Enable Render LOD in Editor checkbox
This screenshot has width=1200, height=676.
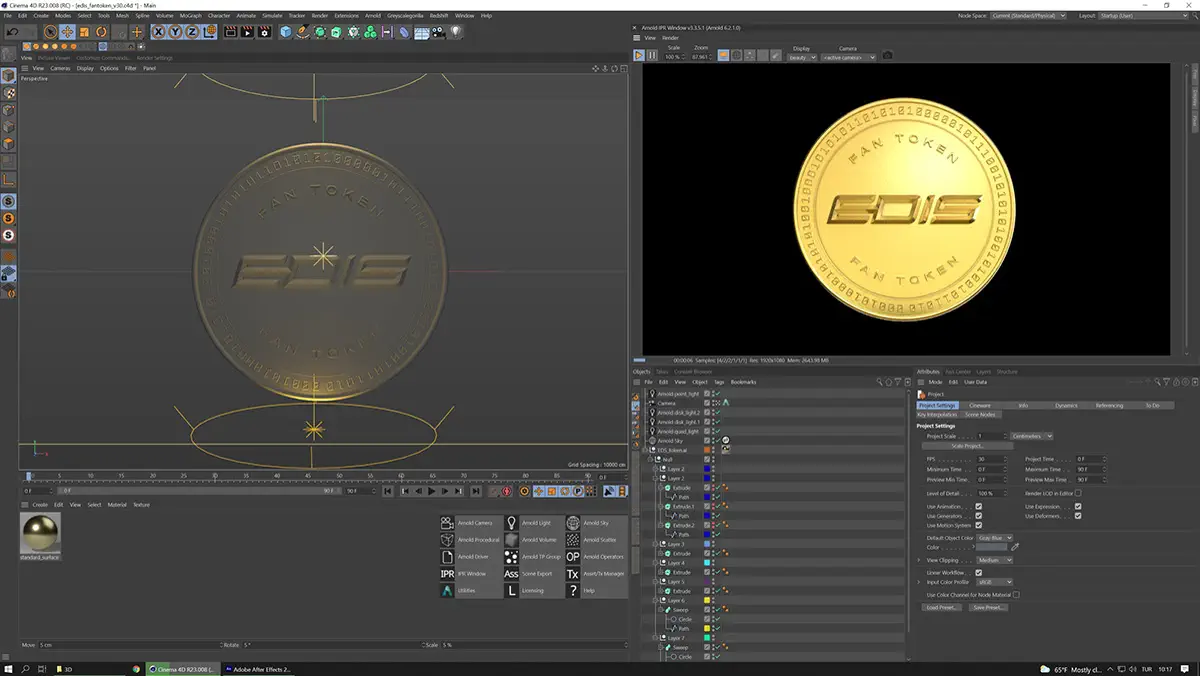1078,493
